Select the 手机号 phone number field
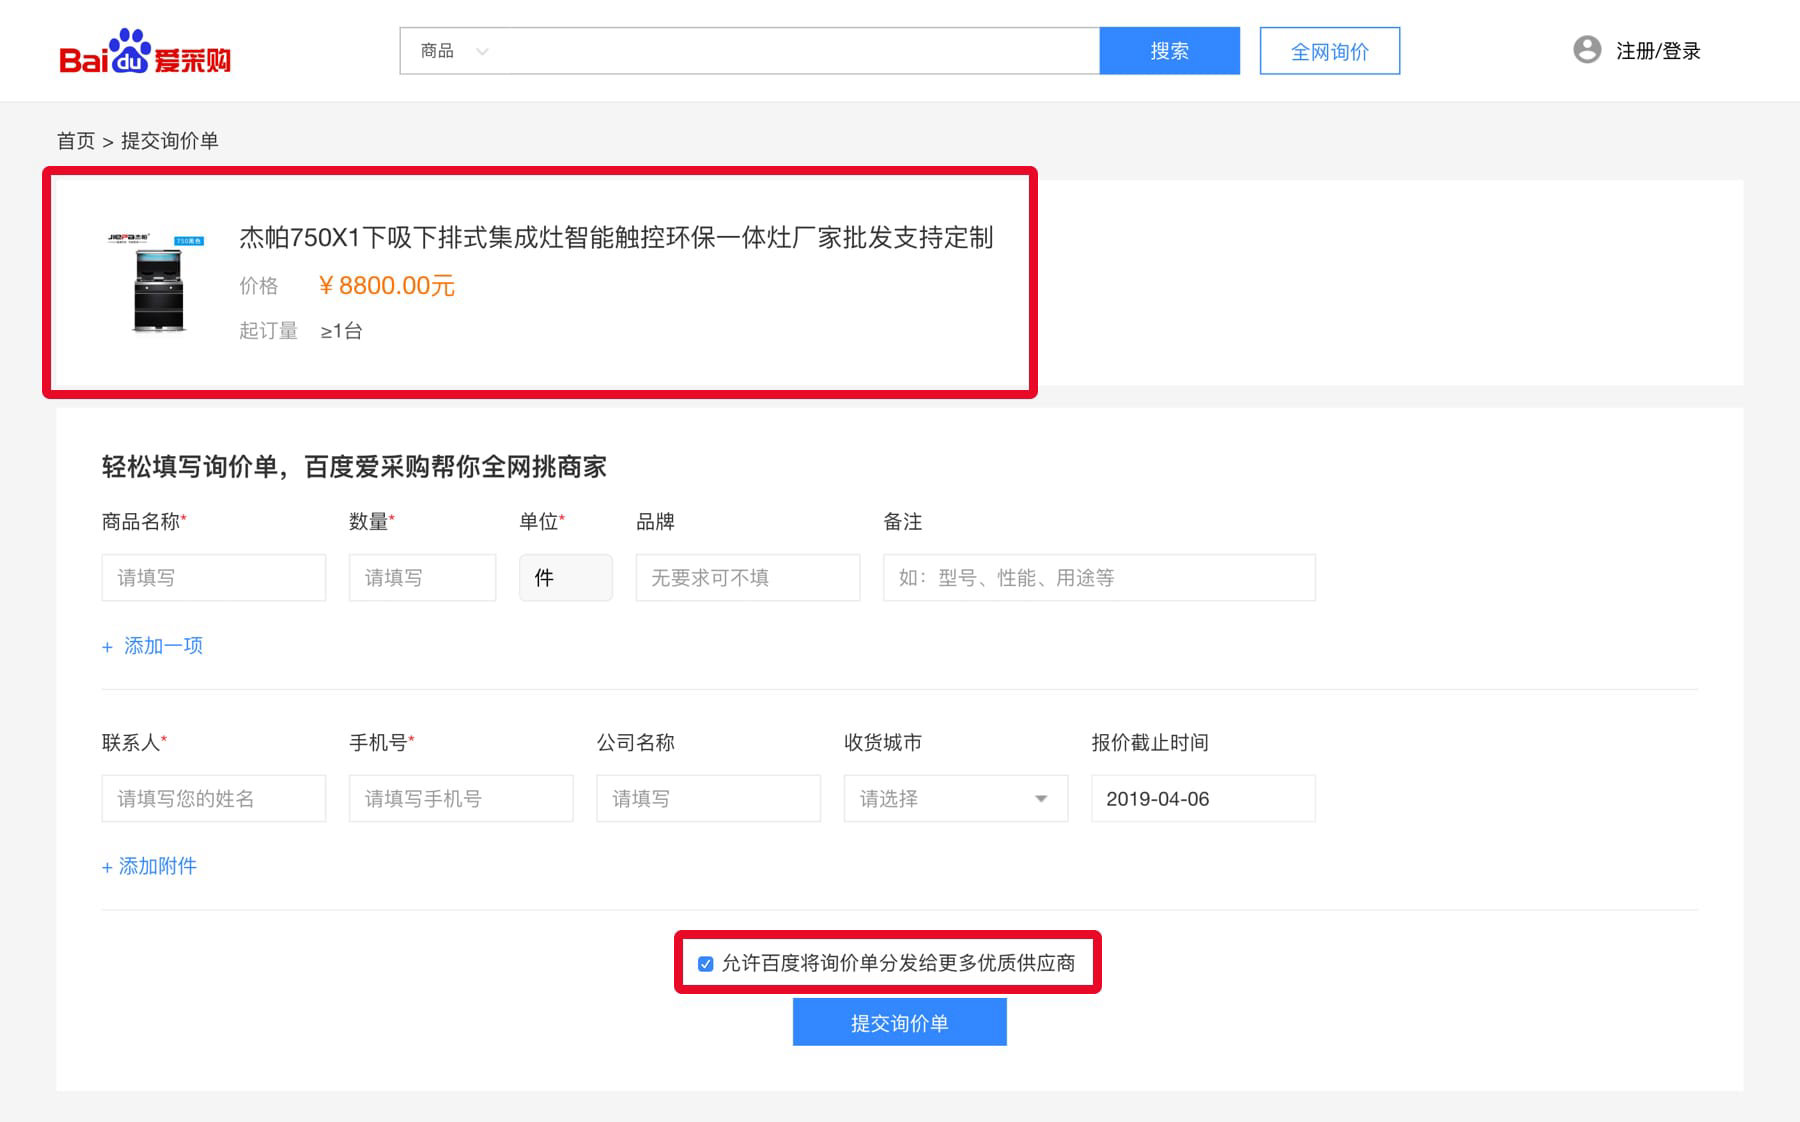1800x1122 pixels. point(460,799)
